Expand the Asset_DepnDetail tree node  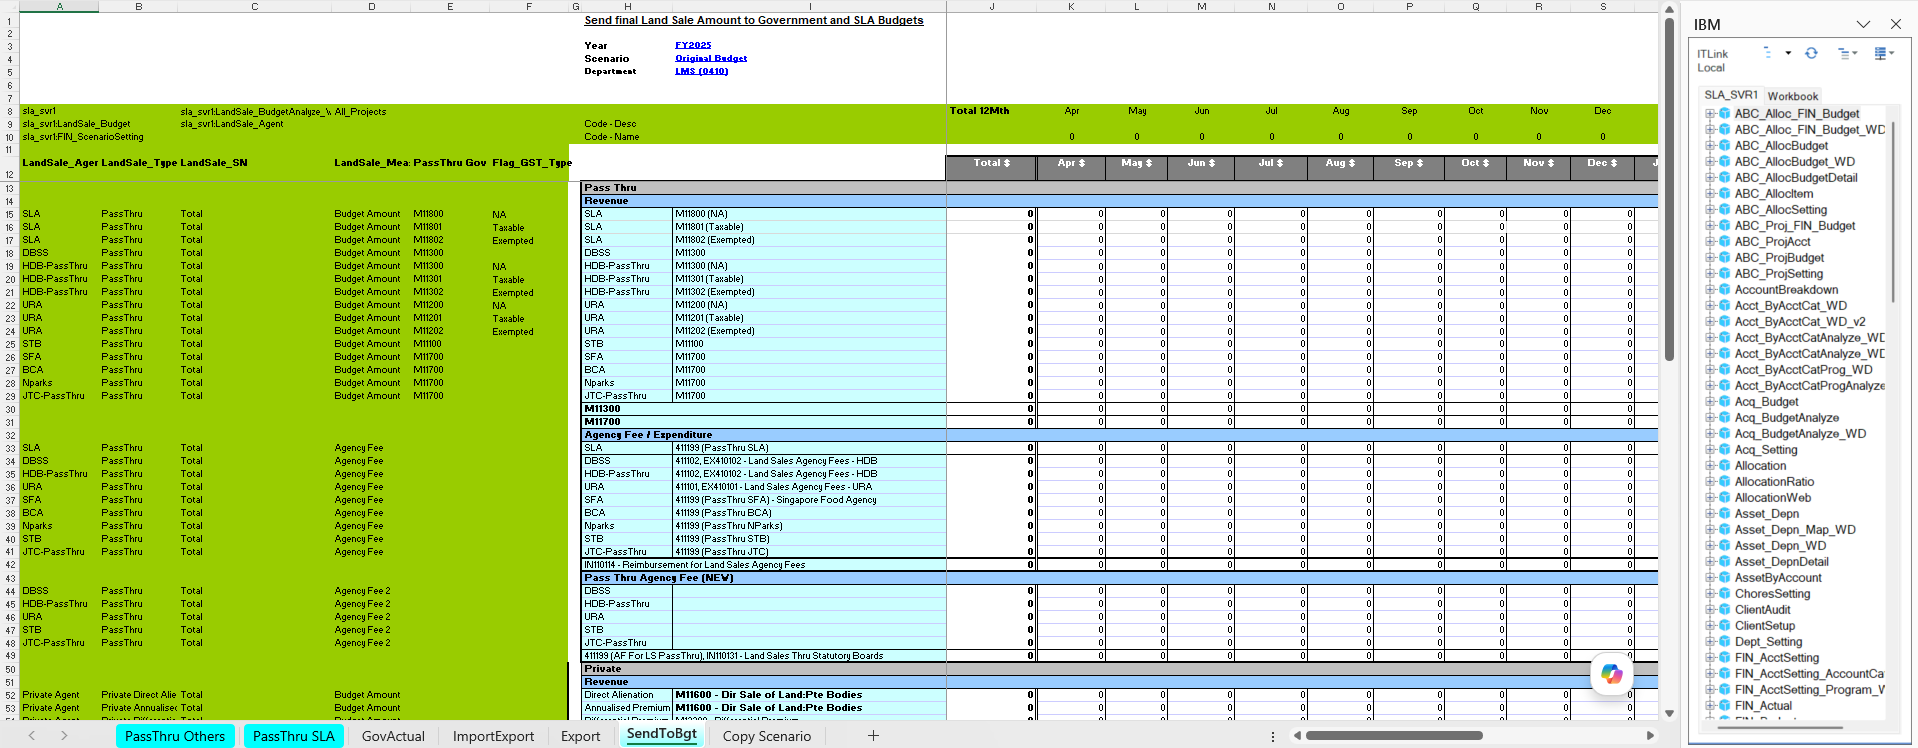[x=1710, y=562]
